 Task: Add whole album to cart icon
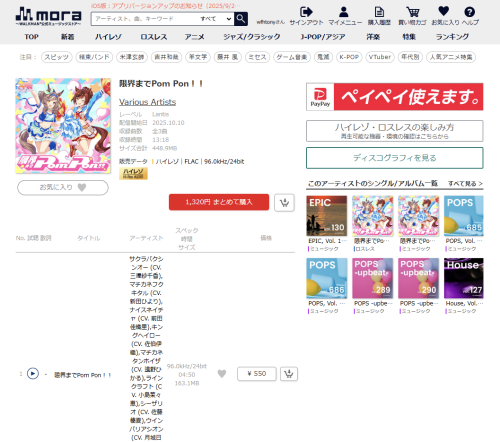284,202
